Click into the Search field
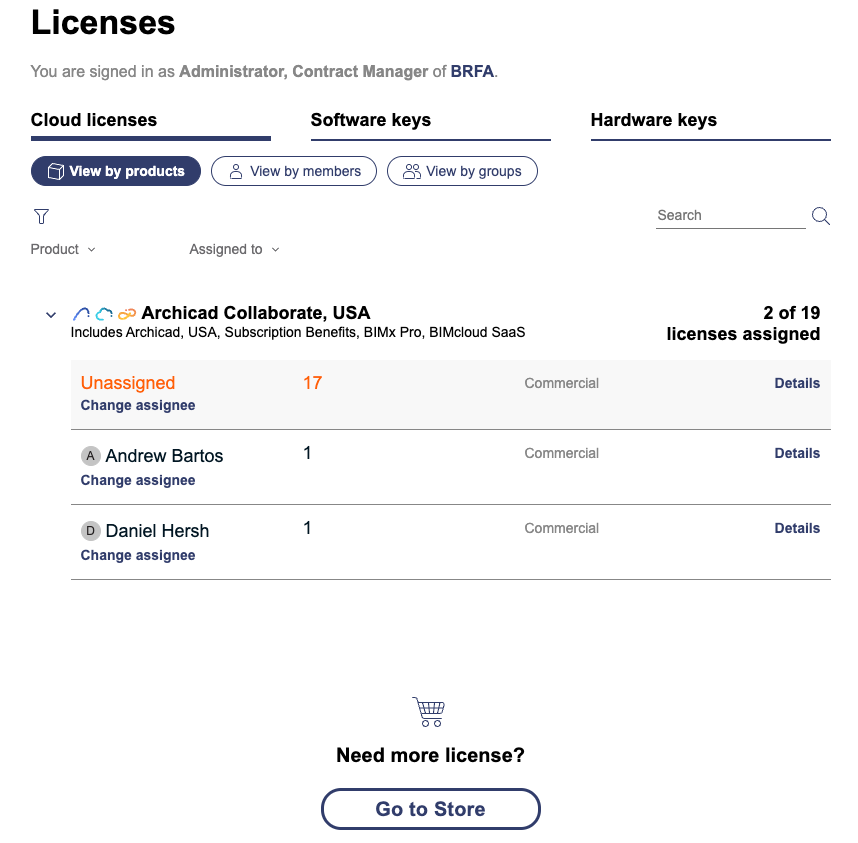This screenshot has width=858, height=843. point(730,216)
